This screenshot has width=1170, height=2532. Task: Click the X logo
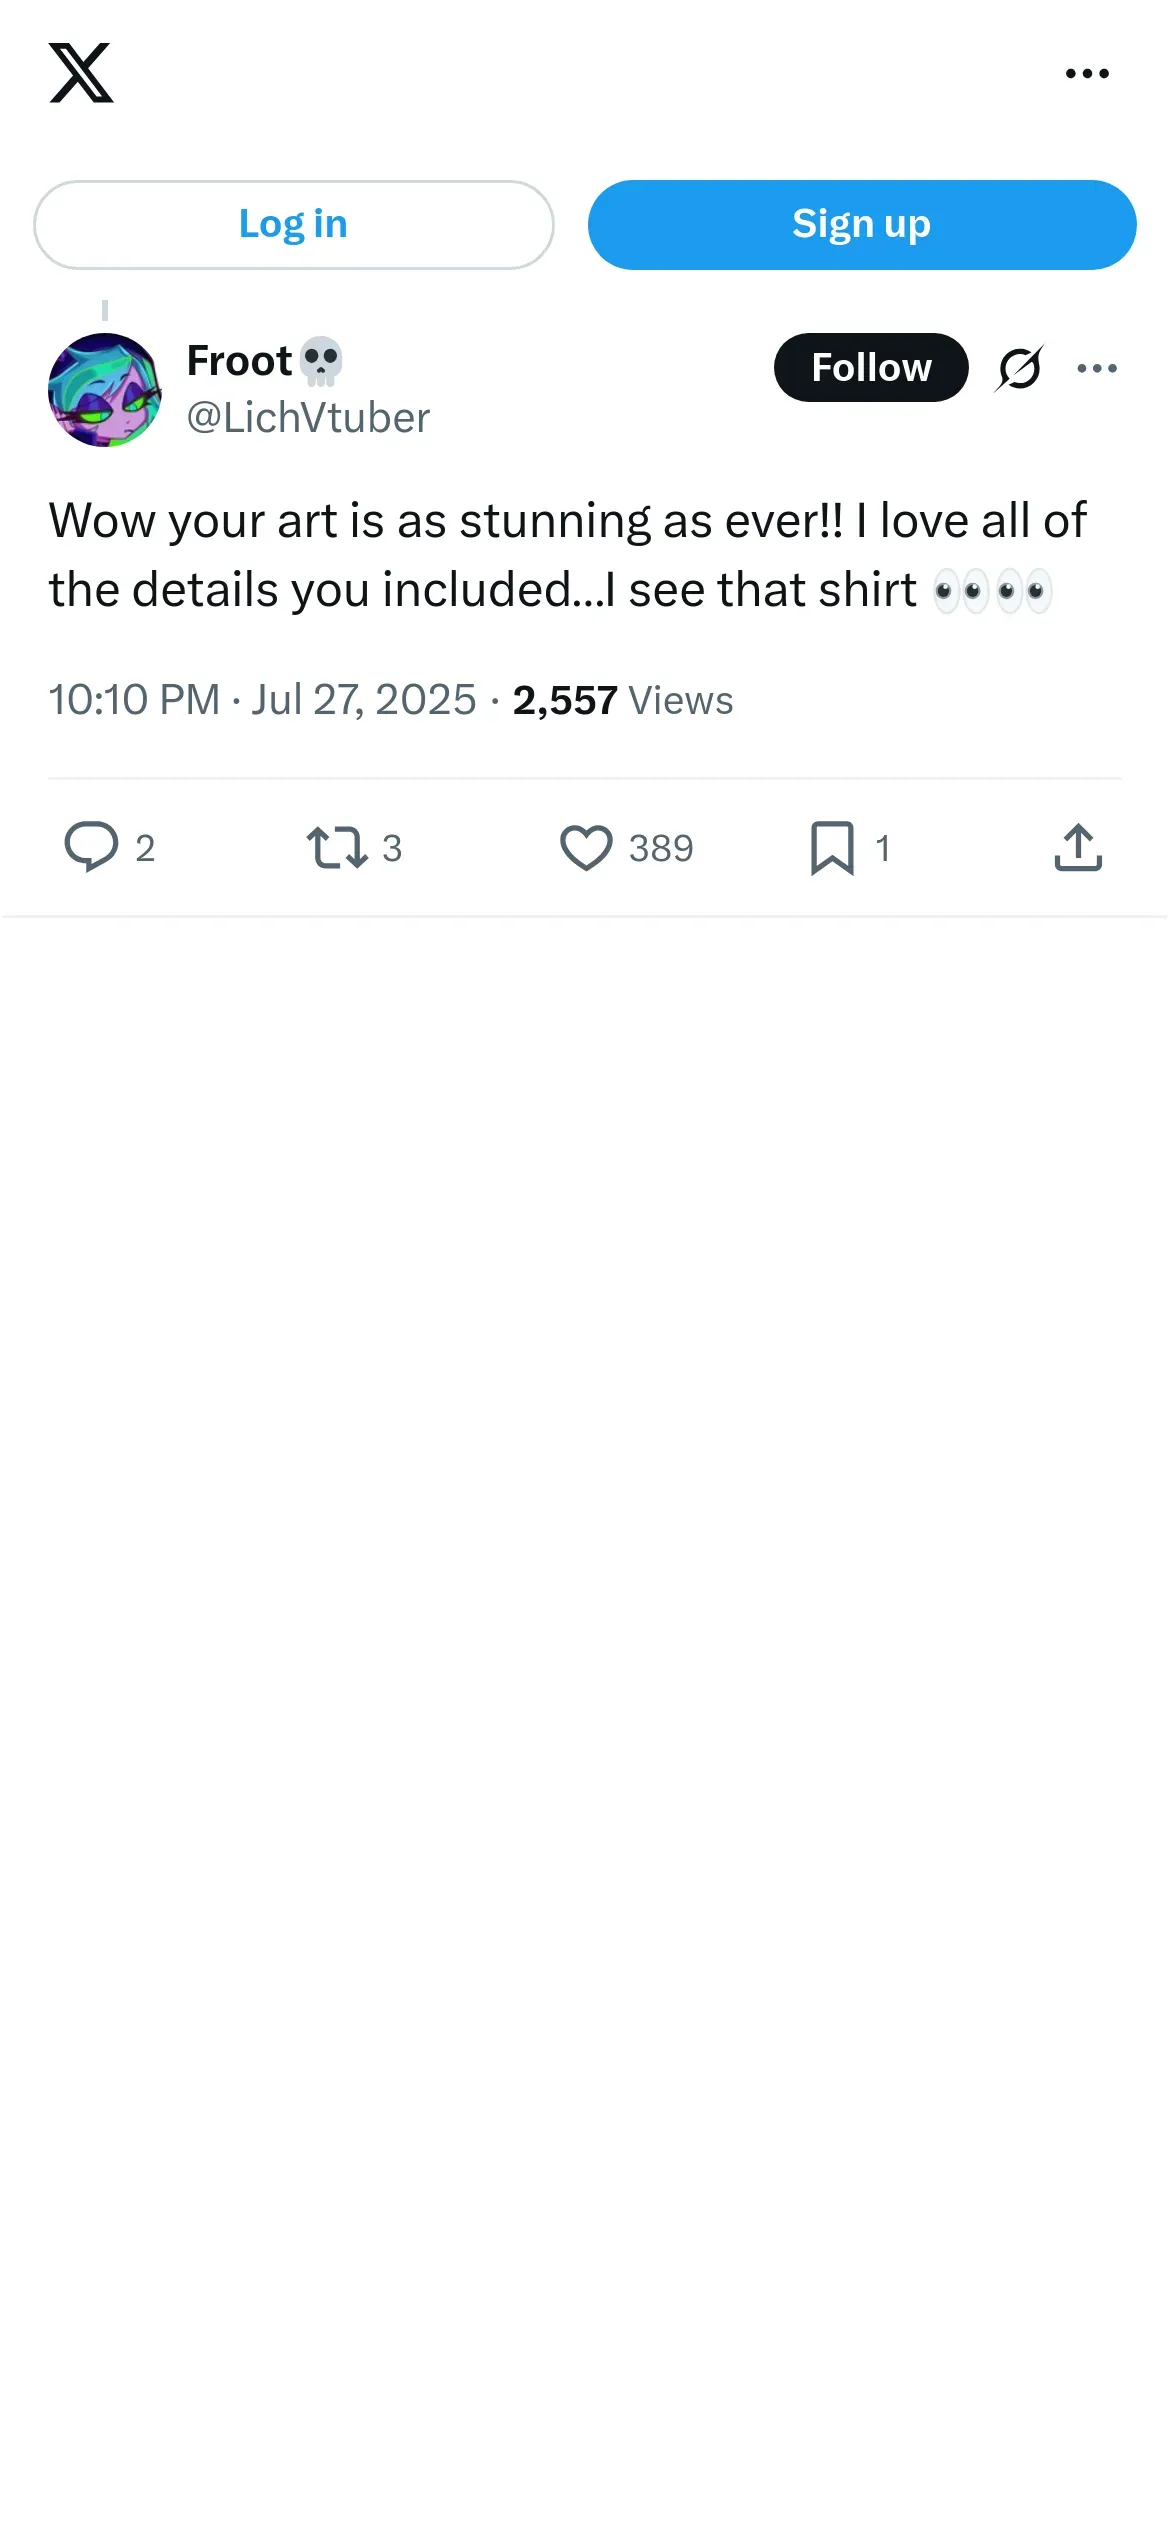point(81,73)
